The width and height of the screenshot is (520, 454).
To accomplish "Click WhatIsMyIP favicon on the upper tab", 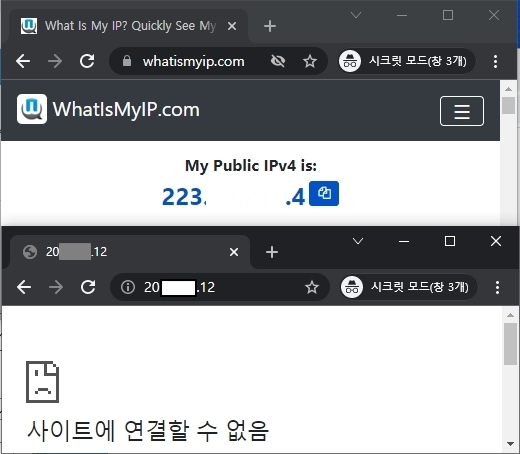I will click(29, 26).
